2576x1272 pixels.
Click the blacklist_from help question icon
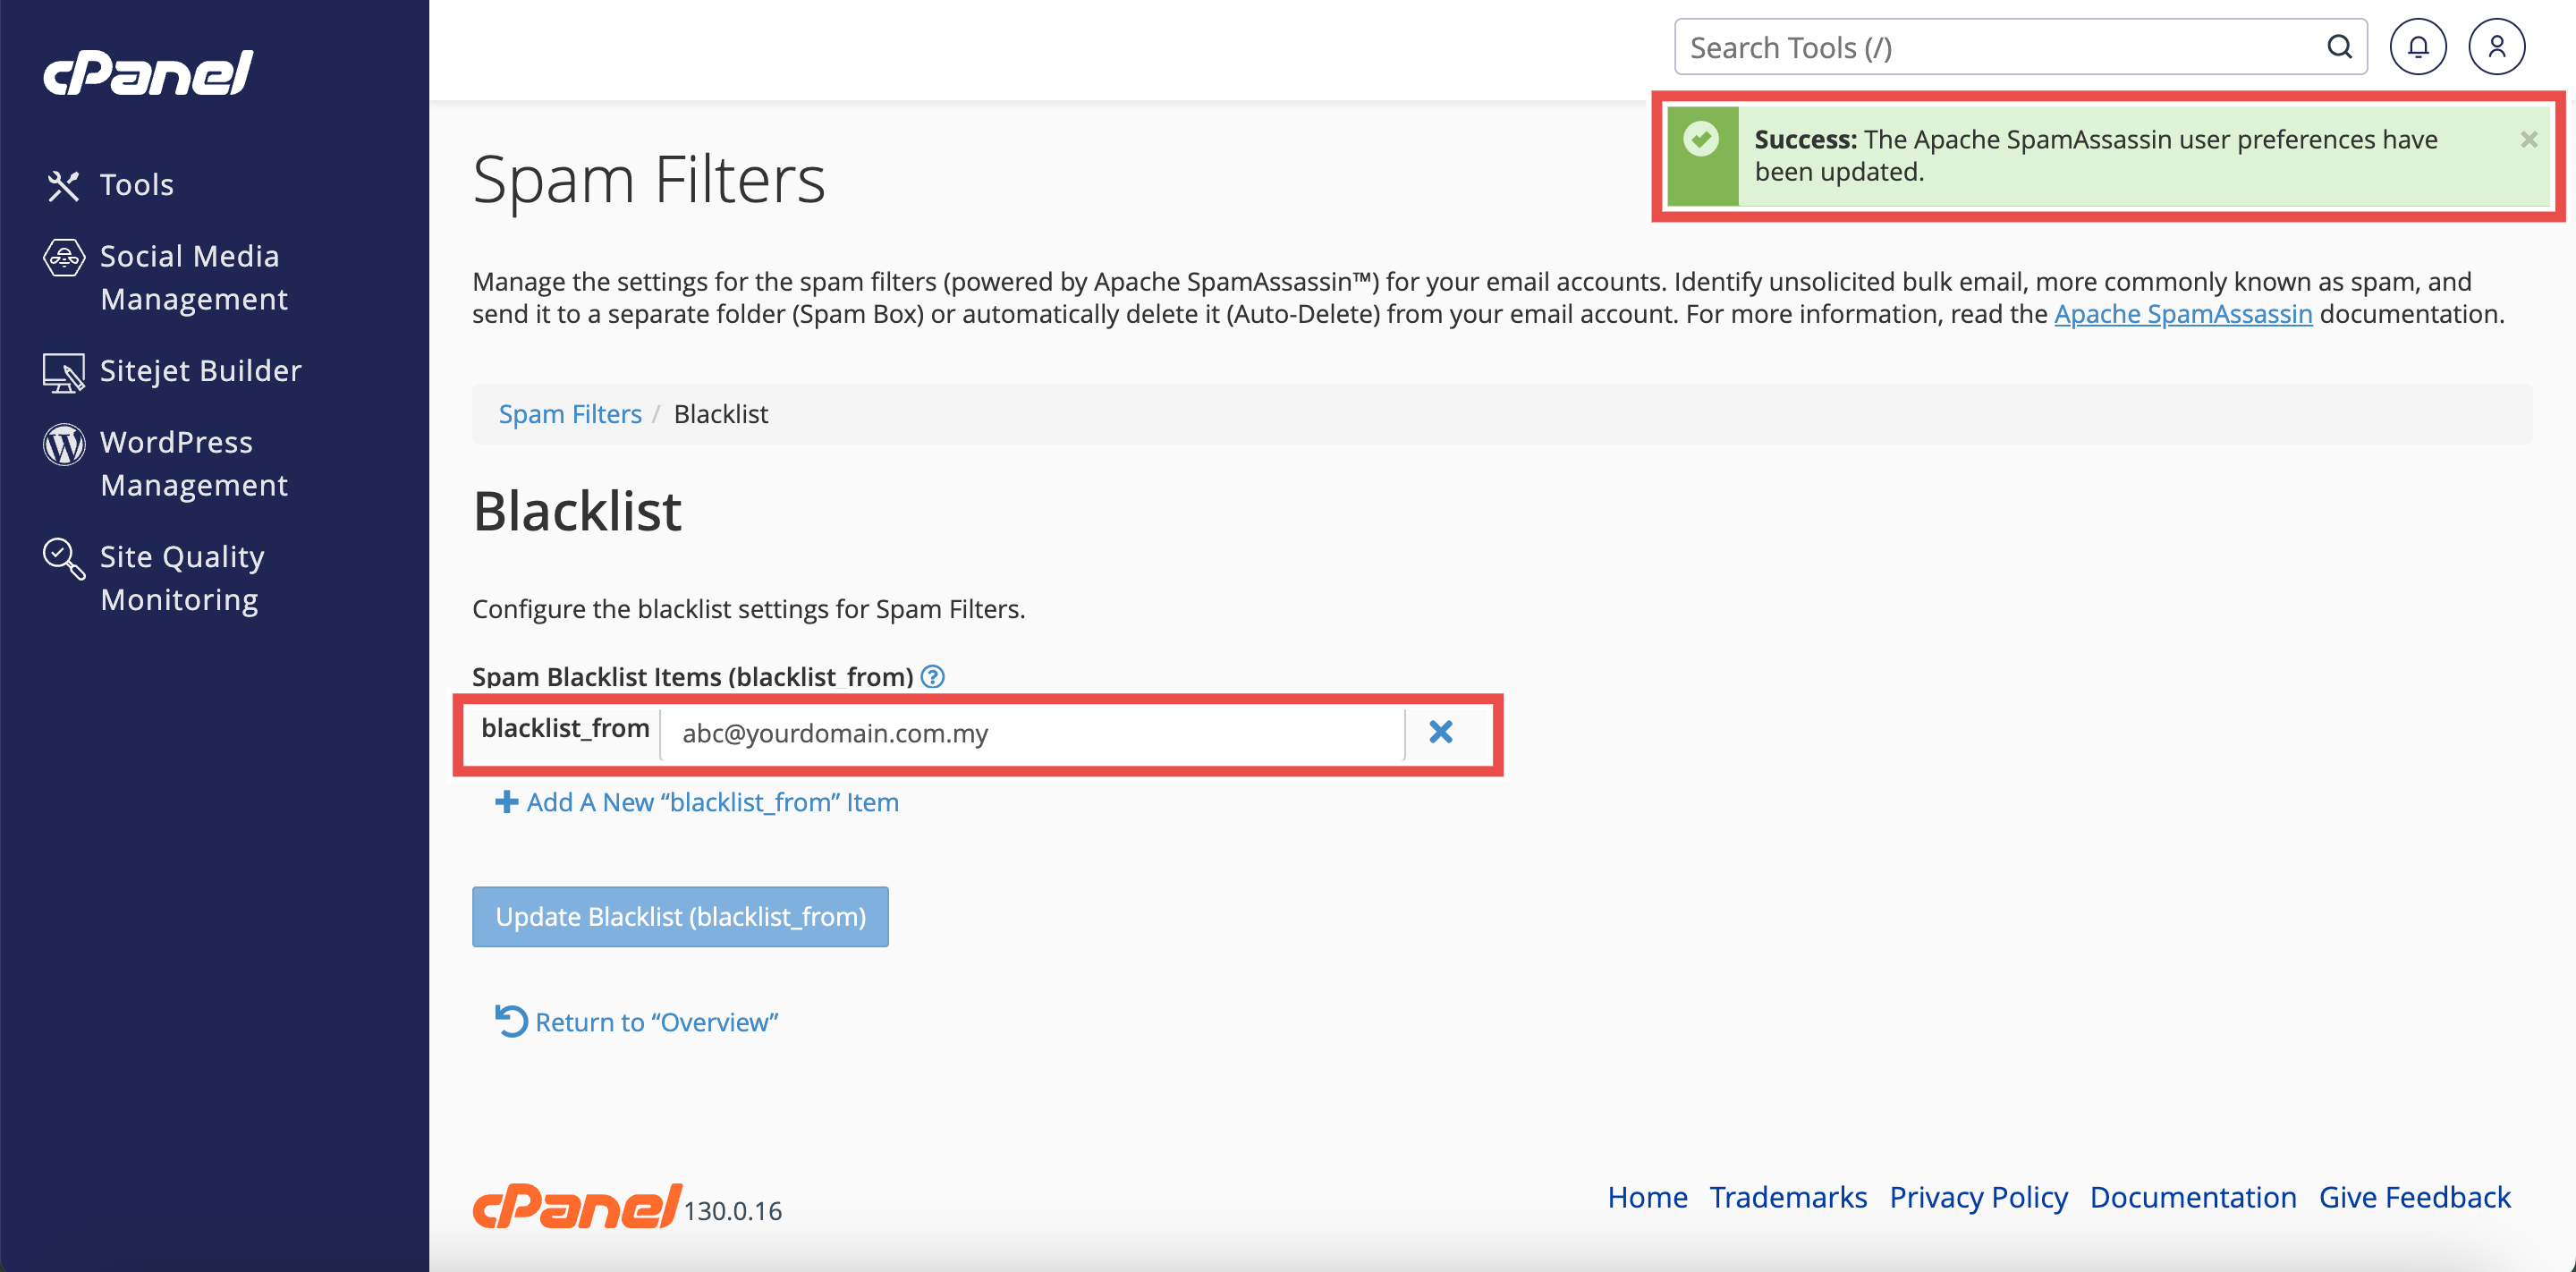pos(932,677)
